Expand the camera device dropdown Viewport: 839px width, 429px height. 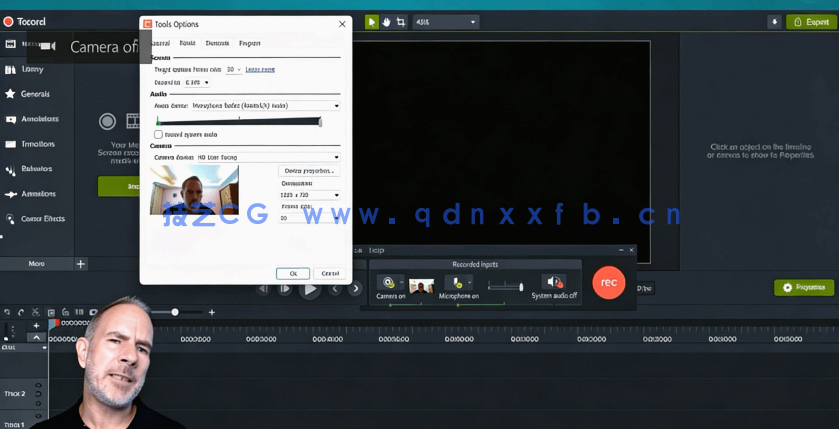point(336,157)
